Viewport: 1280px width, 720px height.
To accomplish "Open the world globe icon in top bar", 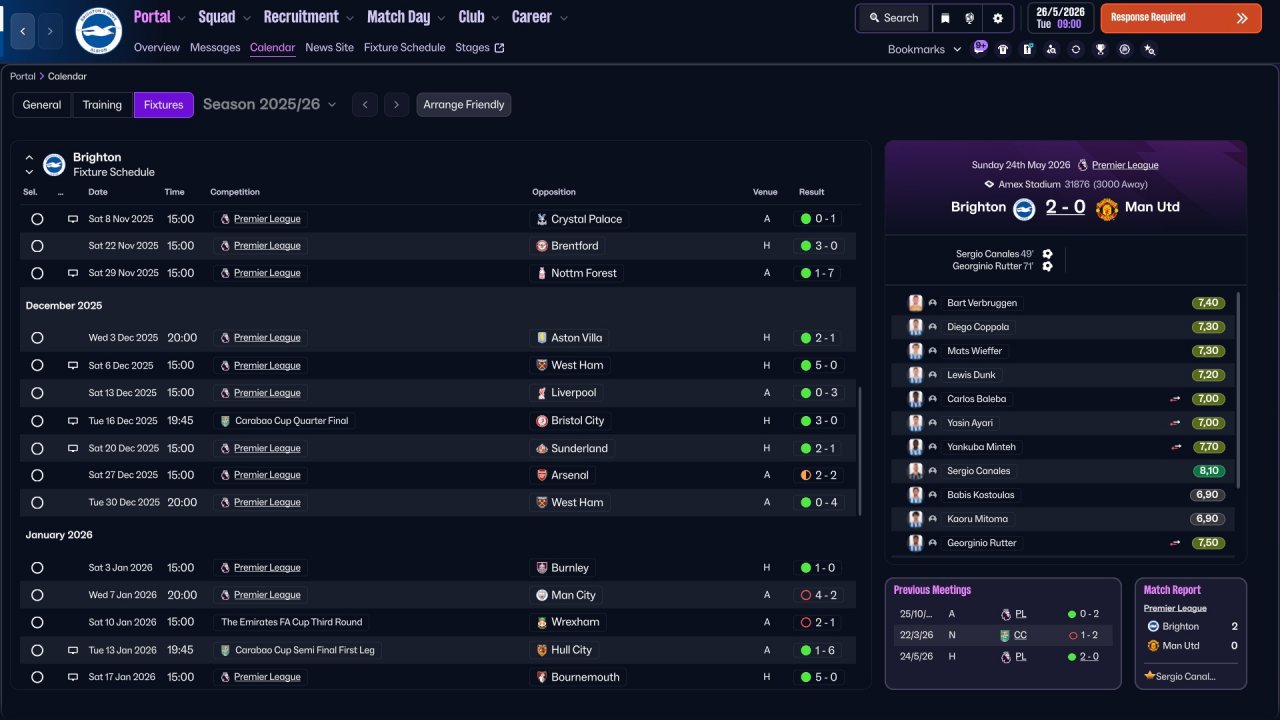I will pos(971,18).
